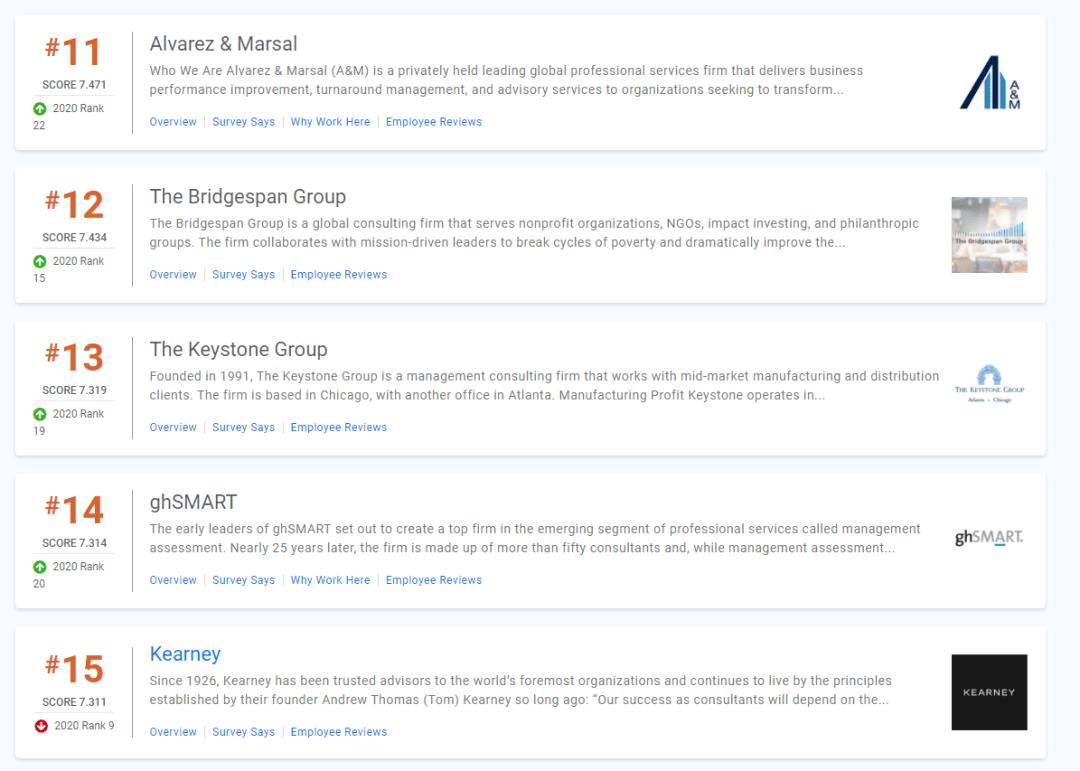
Task: Open ghSMART Why Work Here link
Action: coord(330,581)
